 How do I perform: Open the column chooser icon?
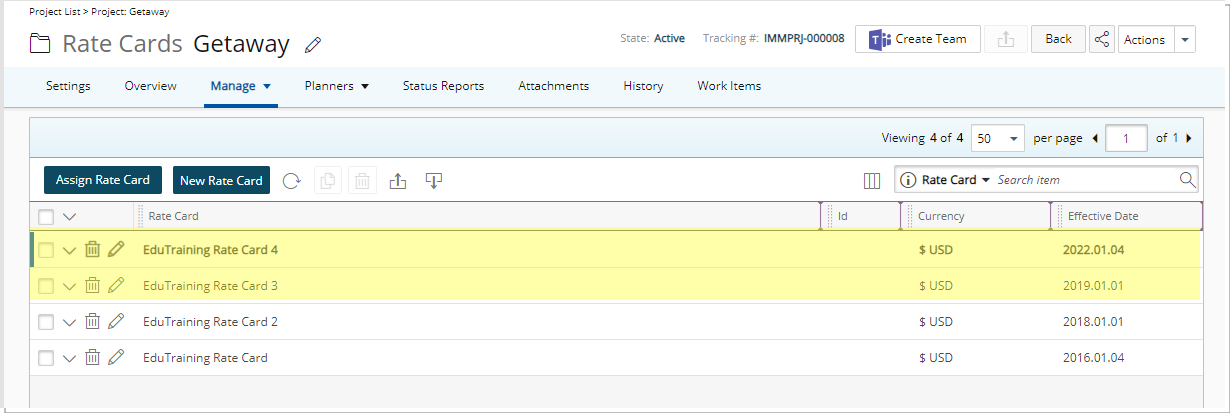click(x=872, y=181)
